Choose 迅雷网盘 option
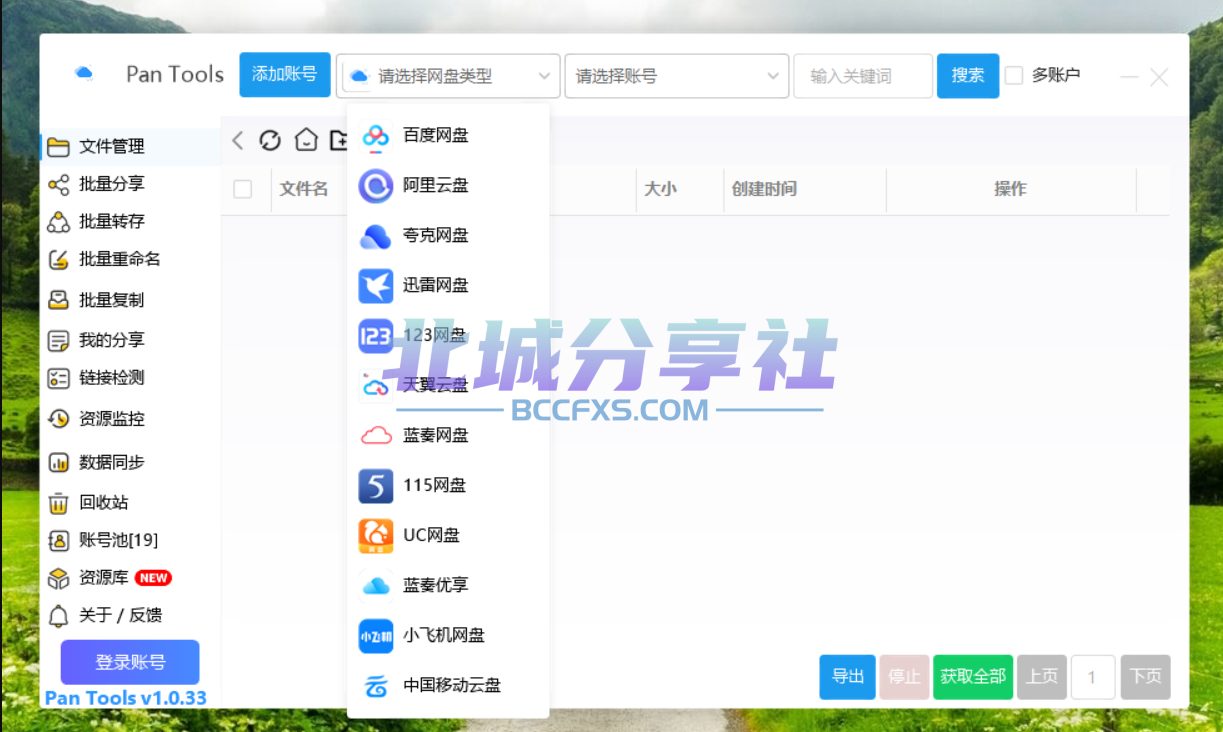This screenshot has height=732, width=1223. 448,285
